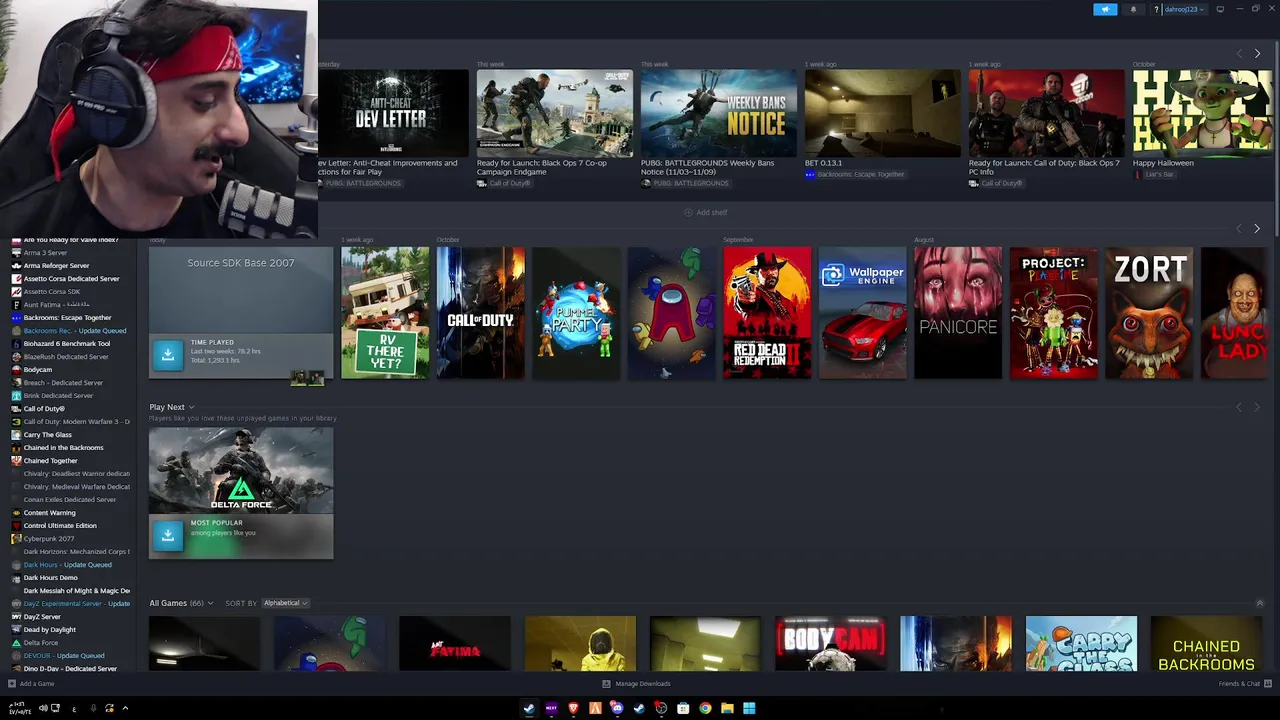The image size is (1280, 720).
Task: Open Manage Downloads
Action: pyautogui.click(x=636, y=684)
